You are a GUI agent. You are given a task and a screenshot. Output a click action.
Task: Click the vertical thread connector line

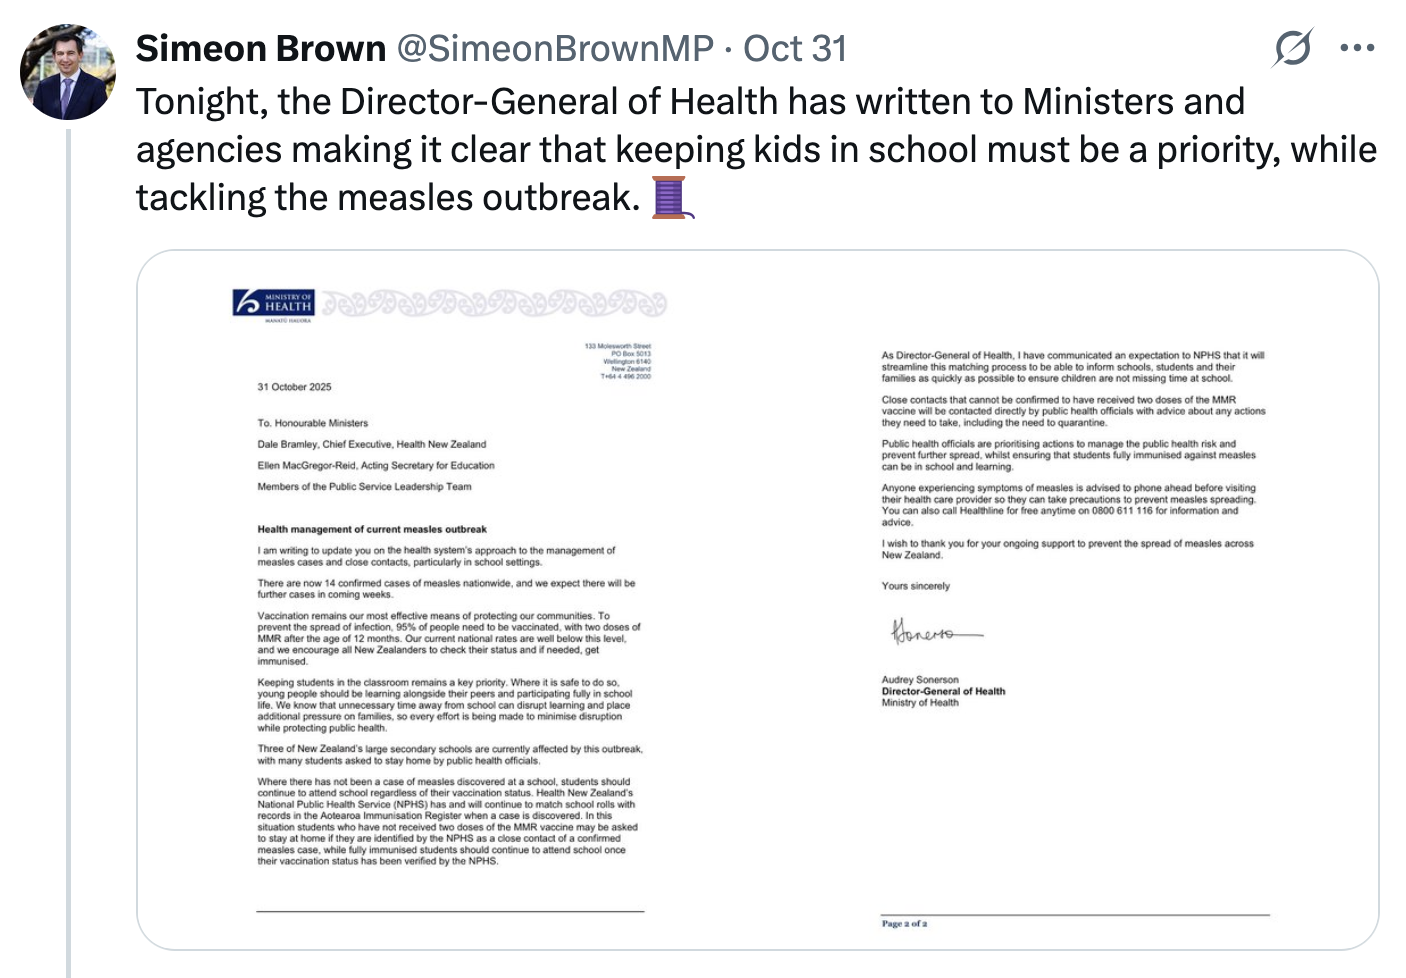click(68, 550)
